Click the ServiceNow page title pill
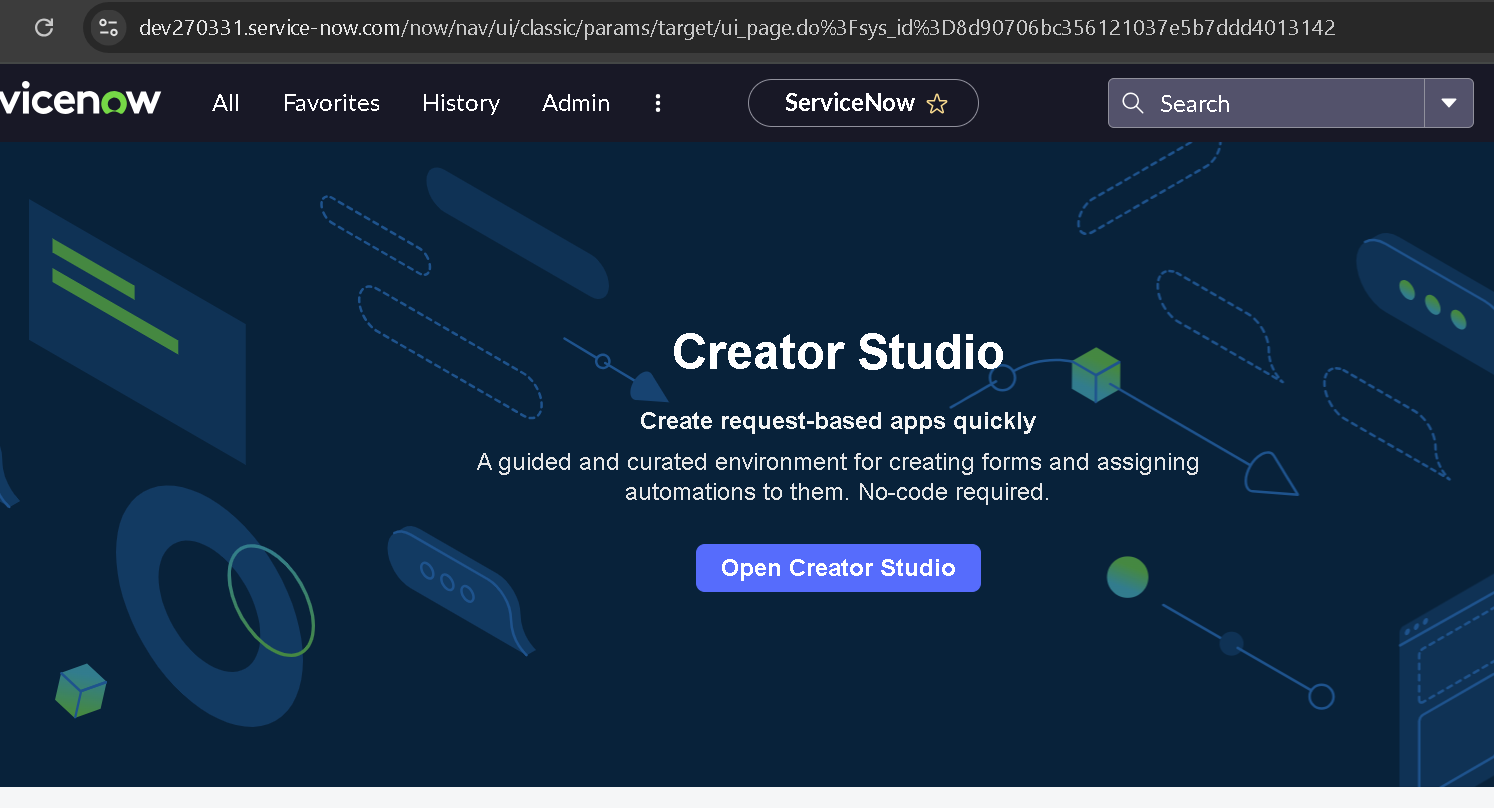The height and width of the screenshot is (808, 1494). [863, 103]
